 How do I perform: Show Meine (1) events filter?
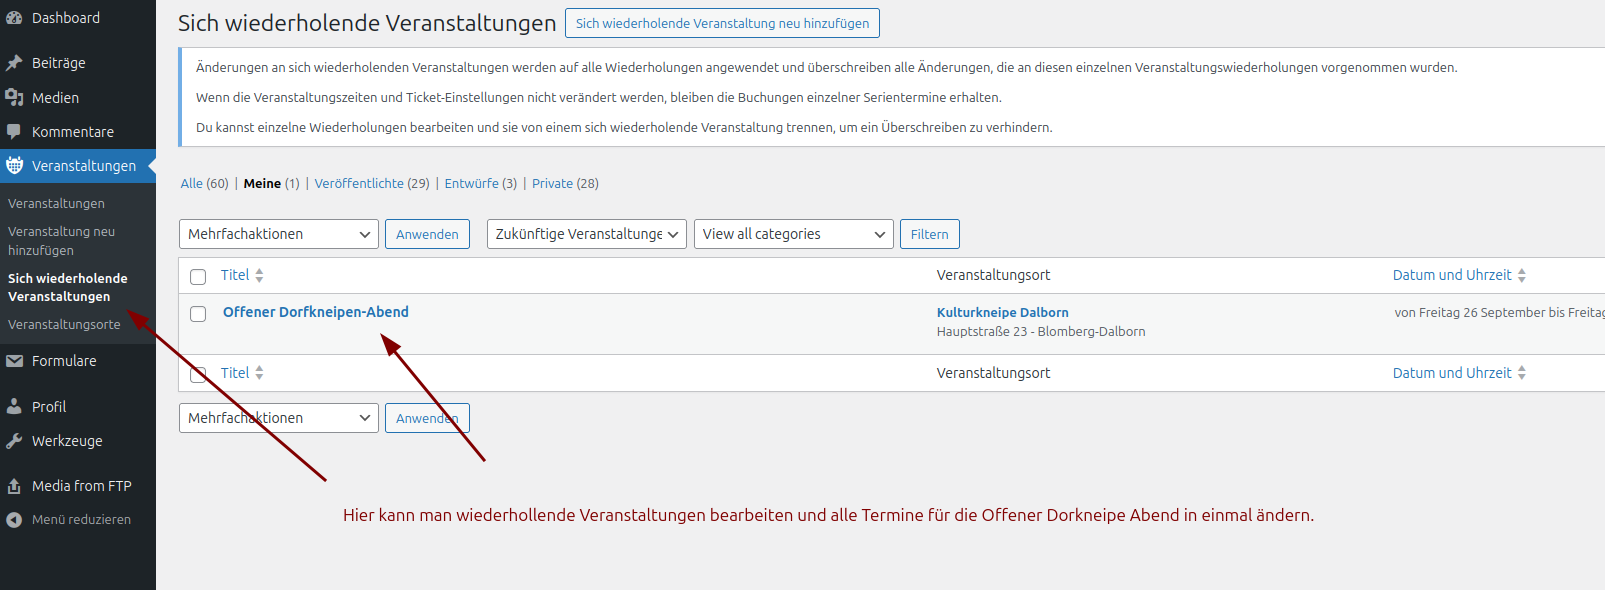[271, 184]
